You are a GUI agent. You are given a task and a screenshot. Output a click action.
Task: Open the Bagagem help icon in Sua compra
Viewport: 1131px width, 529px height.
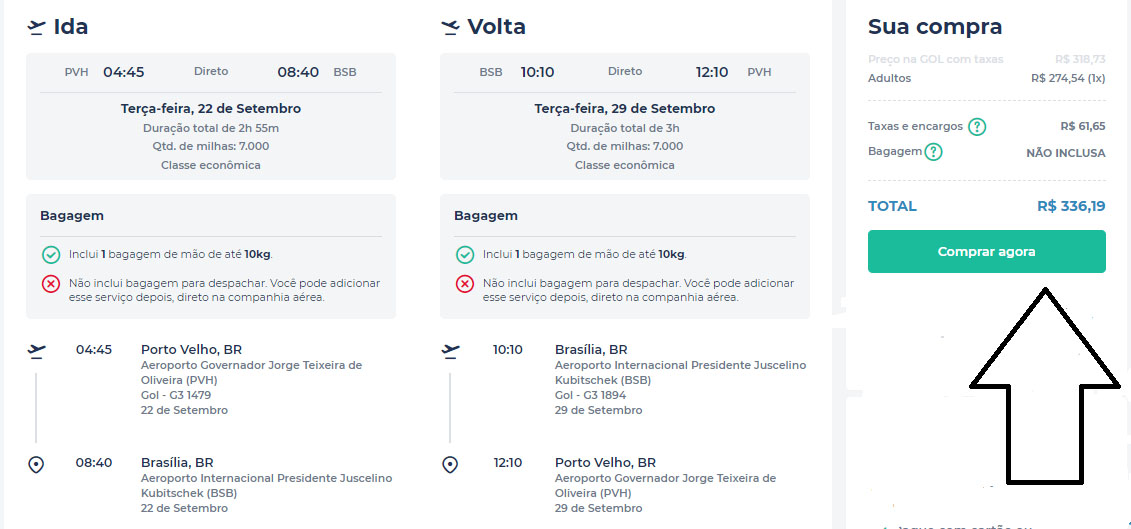[933, 152]
